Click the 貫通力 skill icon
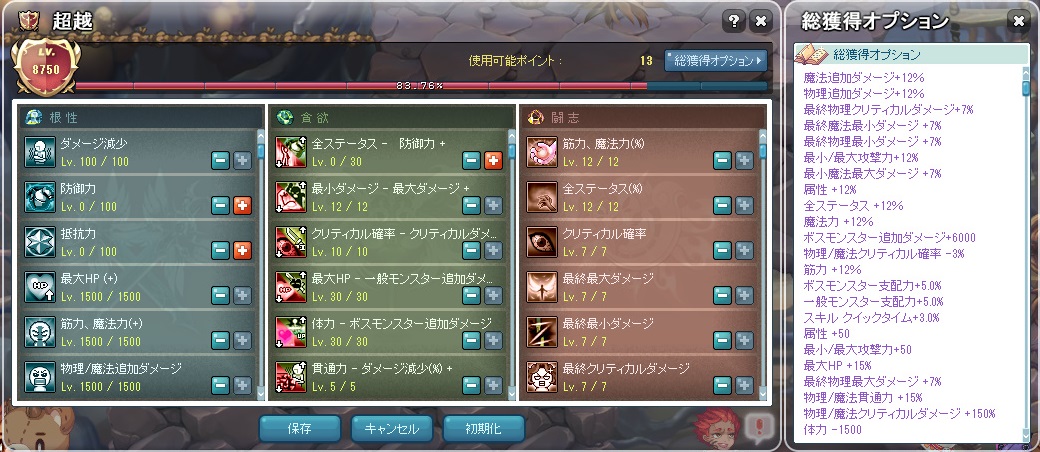This screenshot has width=1040, height=452. click(291, 377)
